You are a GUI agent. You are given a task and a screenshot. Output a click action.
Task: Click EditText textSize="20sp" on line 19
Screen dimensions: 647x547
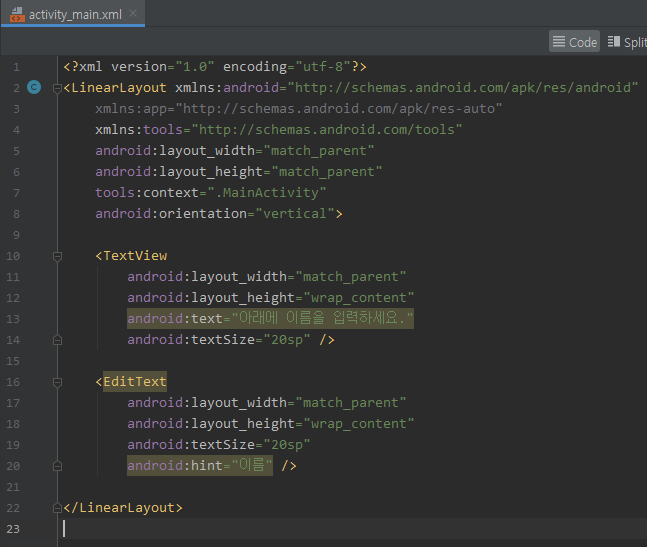click(219, 445)
